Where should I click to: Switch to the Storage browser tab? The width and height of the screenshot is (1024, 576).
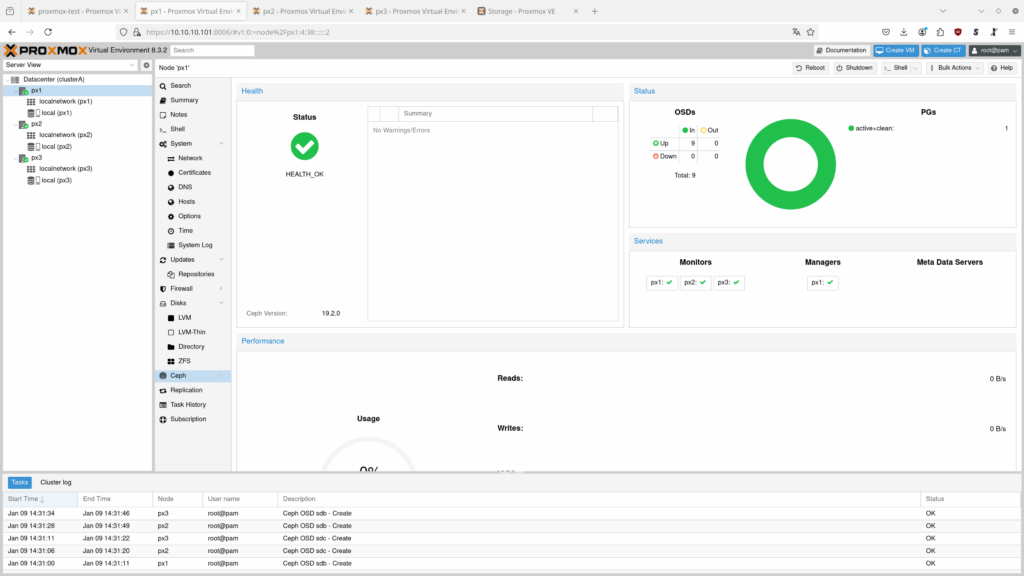pos(528,11)
